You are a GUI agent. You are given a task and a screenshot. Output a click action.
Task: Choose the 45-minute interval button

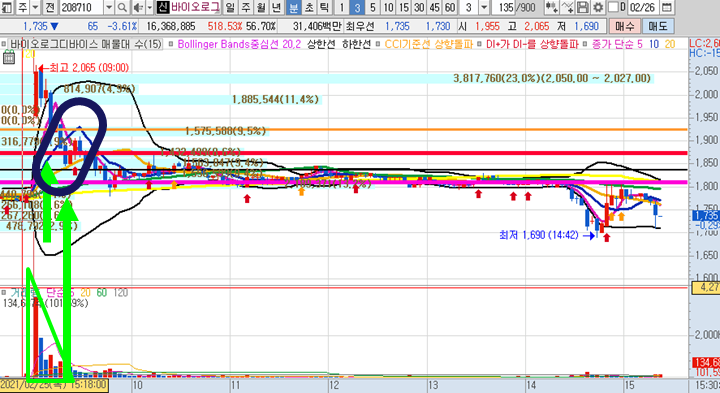(435, 7)
